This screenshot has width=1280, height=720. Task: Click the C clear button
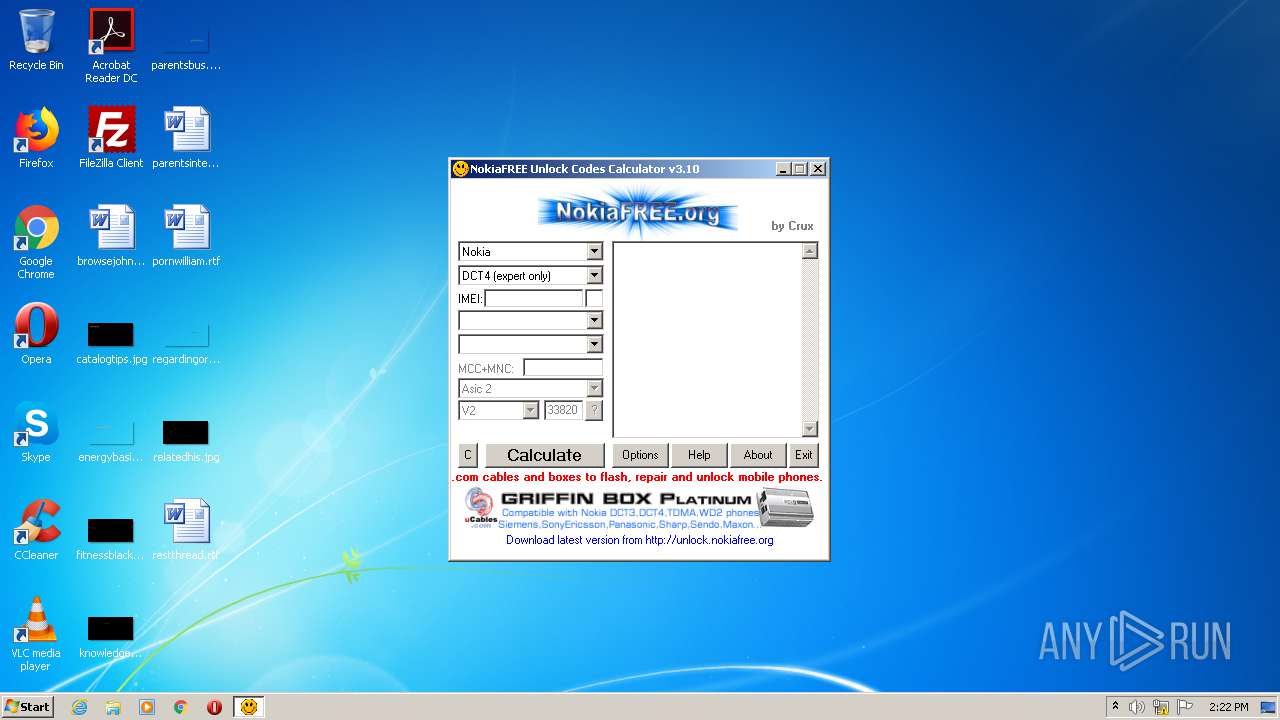point(467,455)
